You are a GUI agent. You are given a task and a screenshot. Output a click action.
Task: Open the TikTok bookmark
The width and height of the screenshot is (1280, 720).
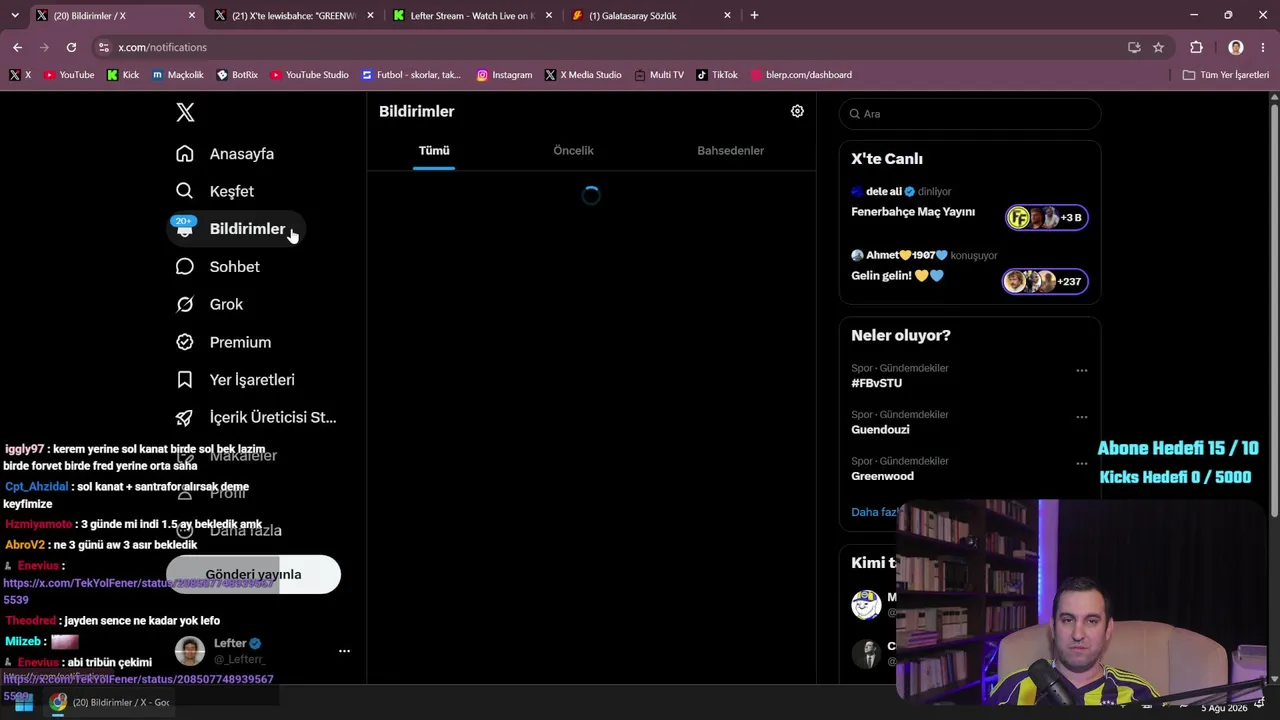(x=717, y=75)
